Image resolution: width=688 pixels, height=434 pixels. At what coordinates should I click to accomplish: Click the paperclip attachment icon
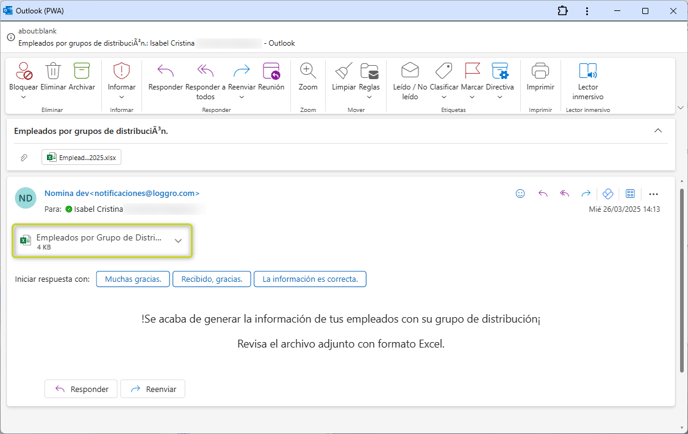click(24, 157)
